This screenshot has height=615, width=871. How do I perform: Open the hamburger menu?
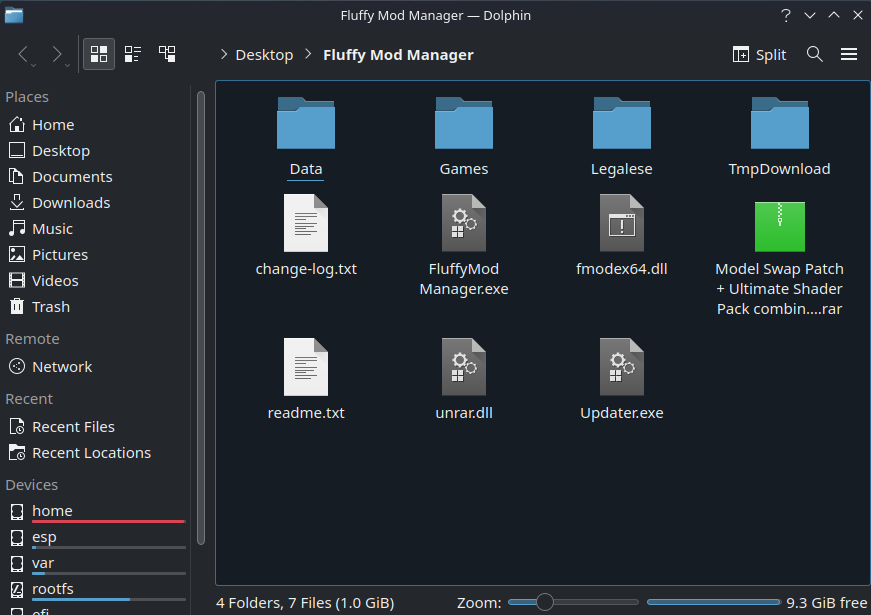pos(849,54)
